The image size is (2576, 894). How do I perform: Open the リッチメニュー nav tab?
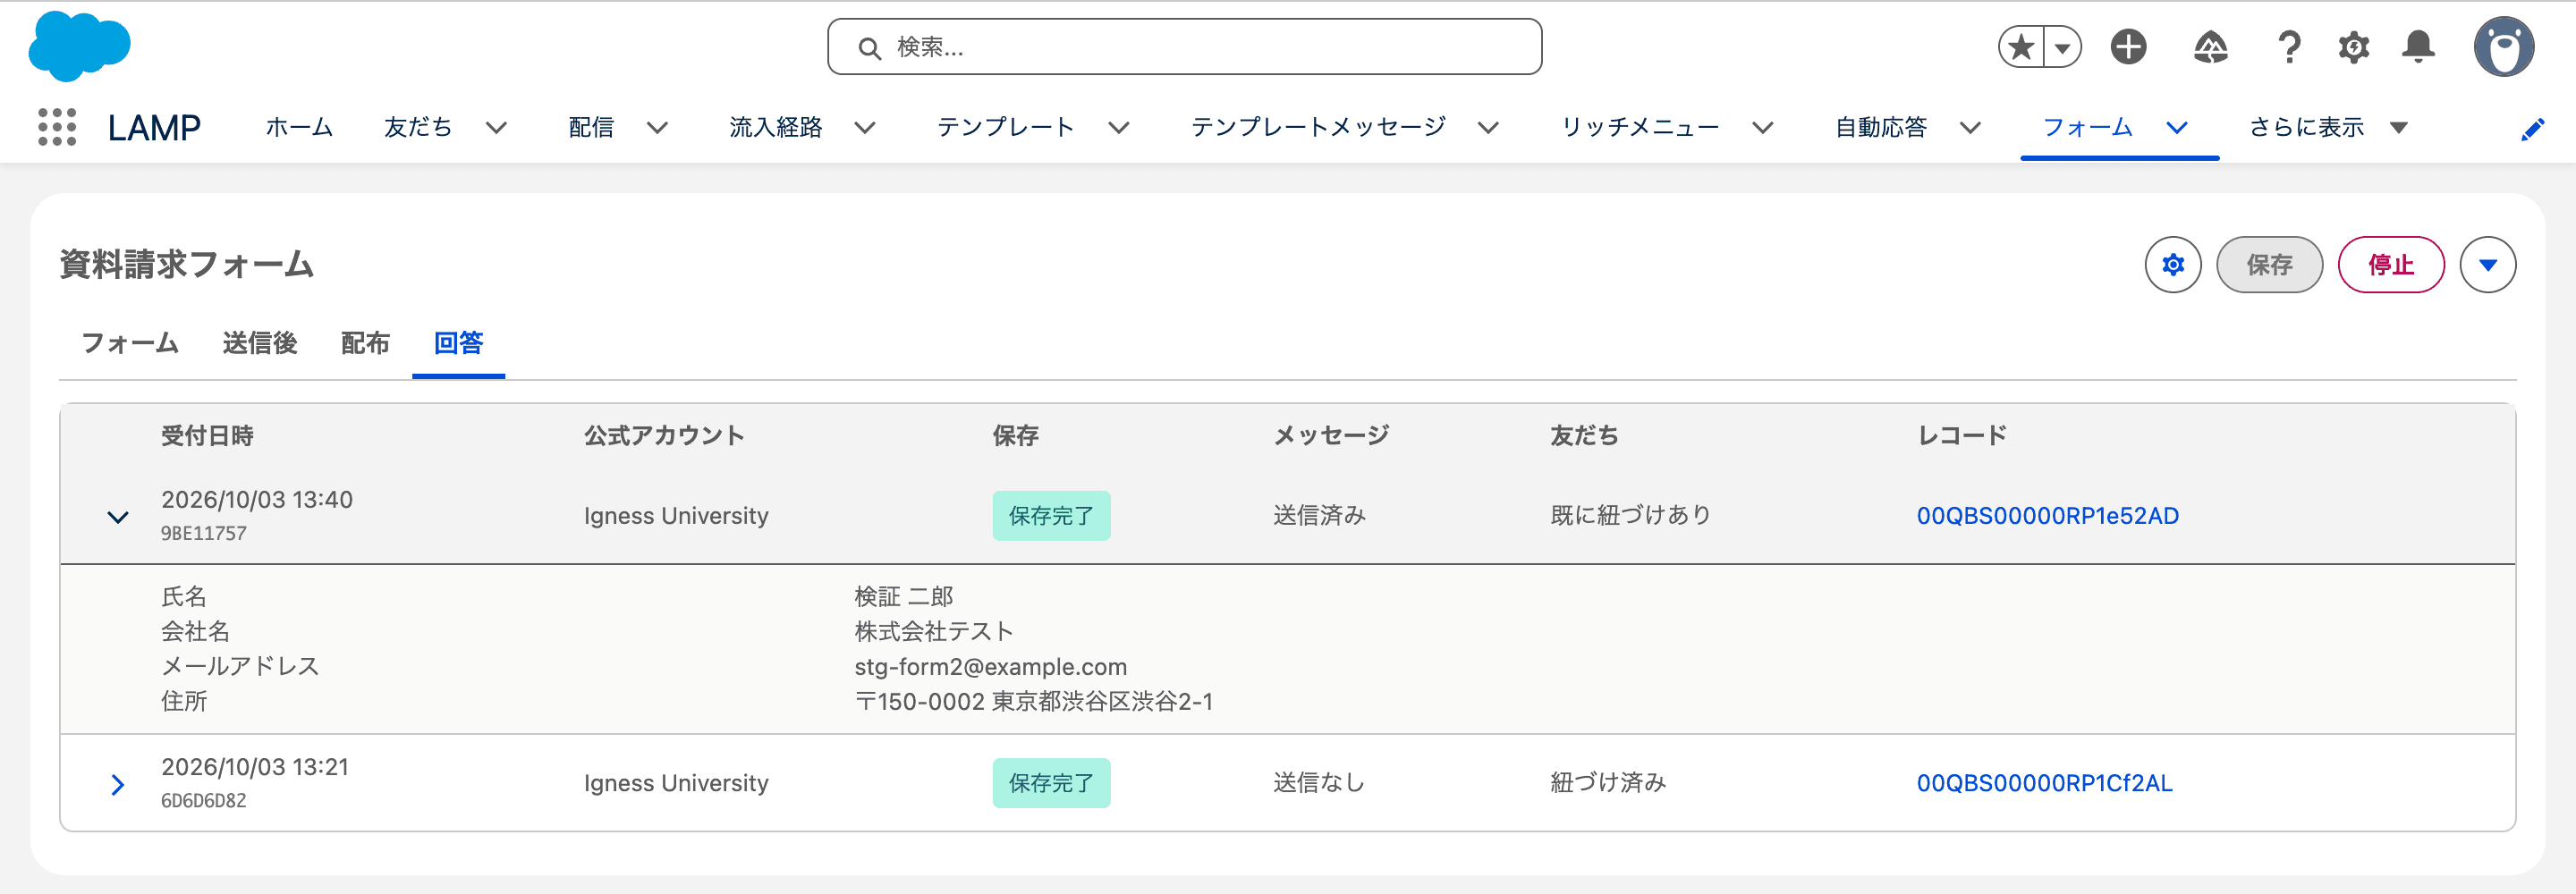click(x=1640, y=127)
